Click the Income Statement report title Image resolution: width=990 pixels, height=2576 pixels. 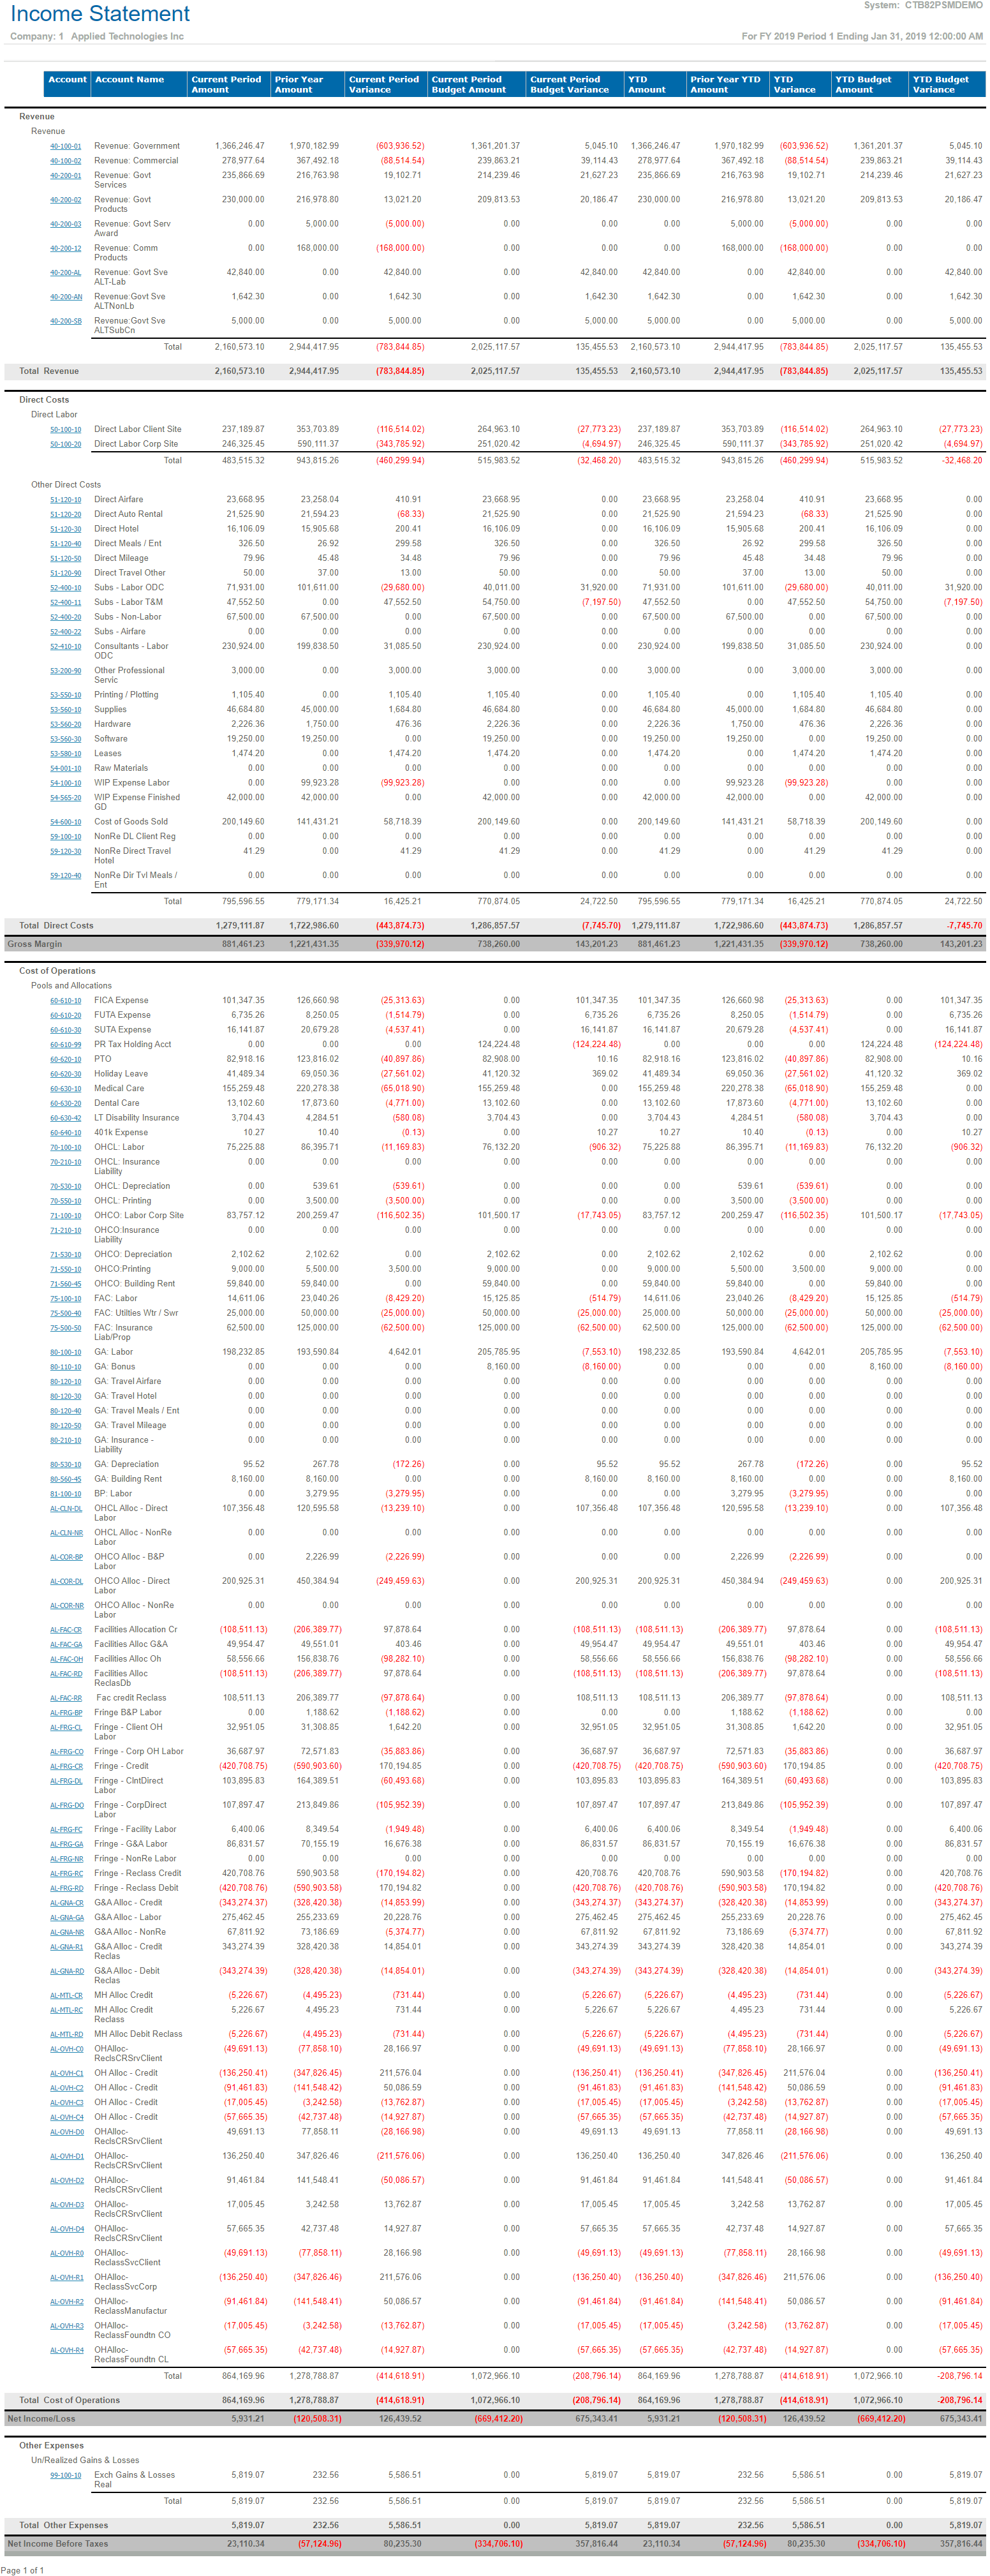(x=100, y=14)
